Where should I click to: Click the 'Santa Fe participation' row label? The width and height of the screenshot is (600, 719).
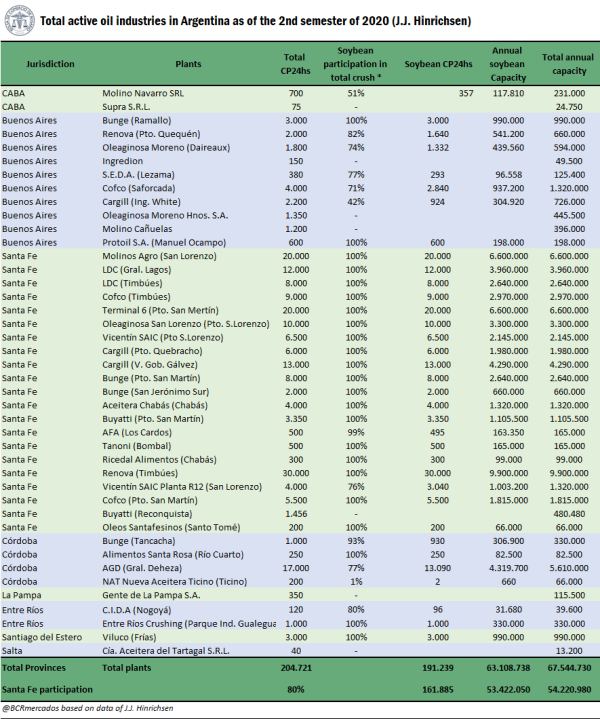[x=47, y=689]
